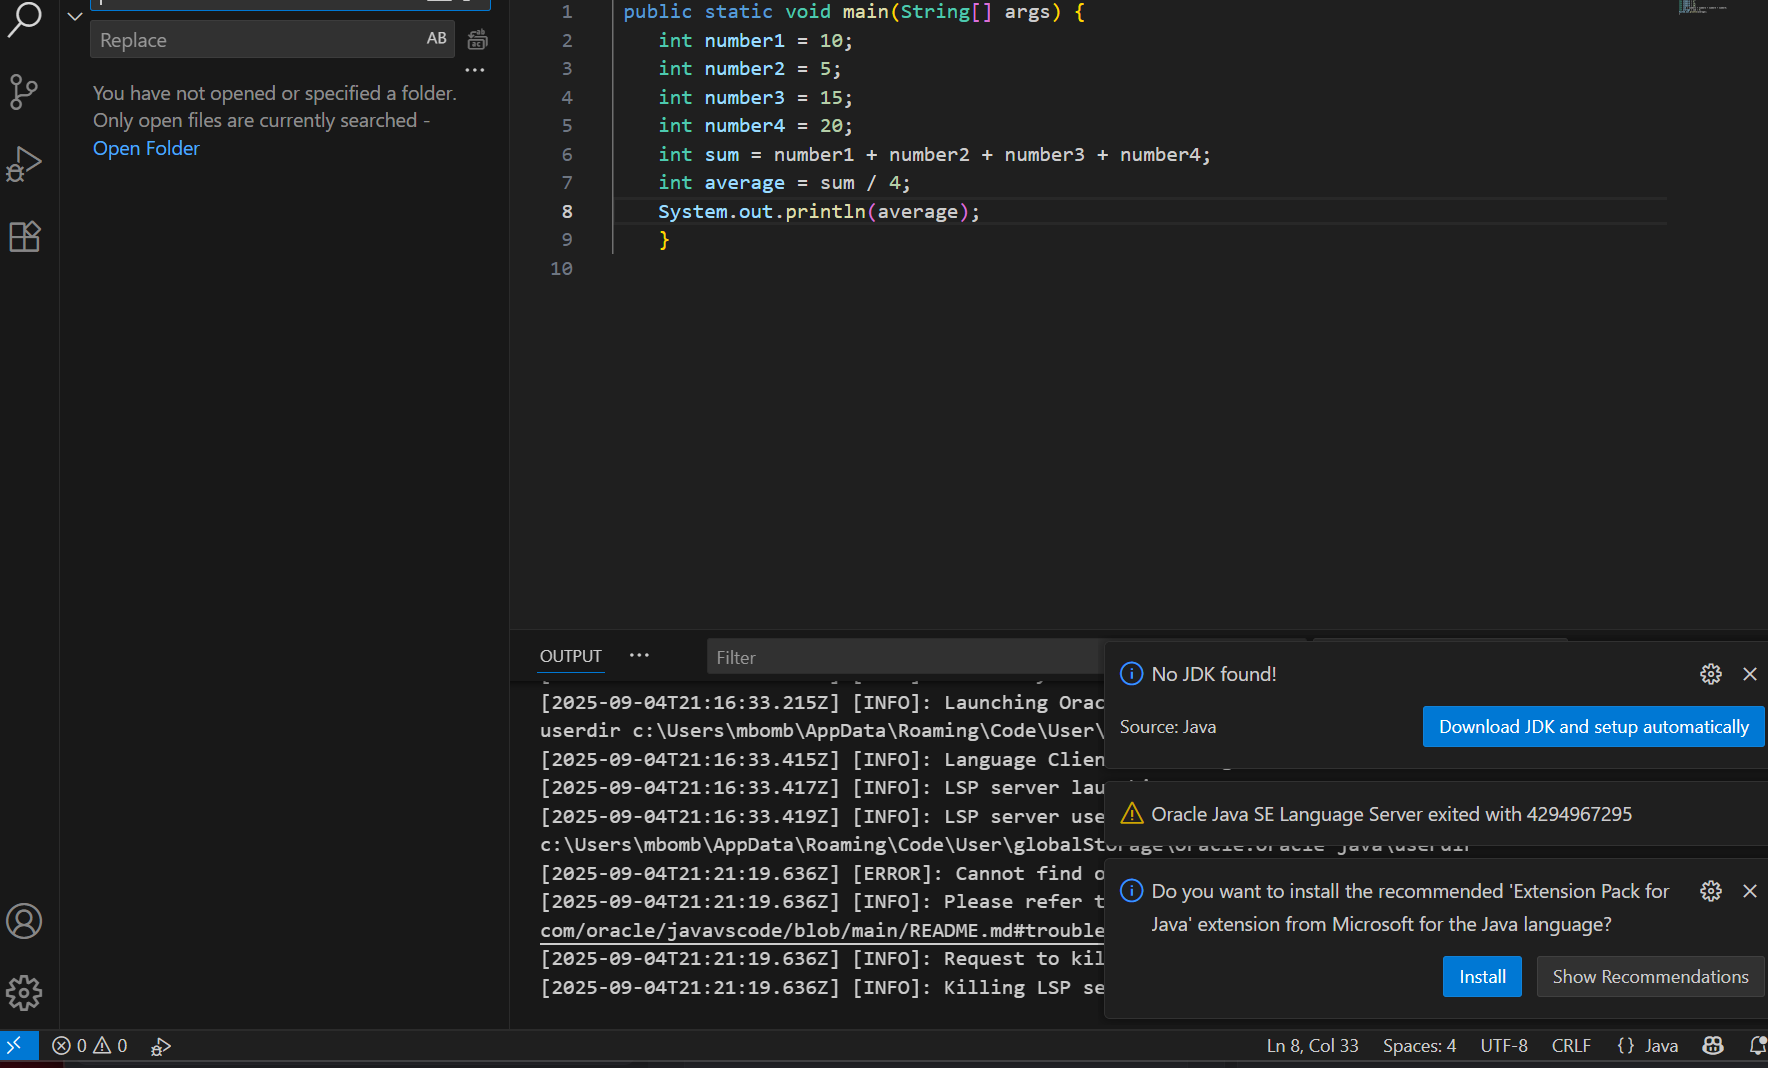This screenshot has width=1768, height=1068.
Task: Click the Replace All icon
Action: [x=478, y=40]
